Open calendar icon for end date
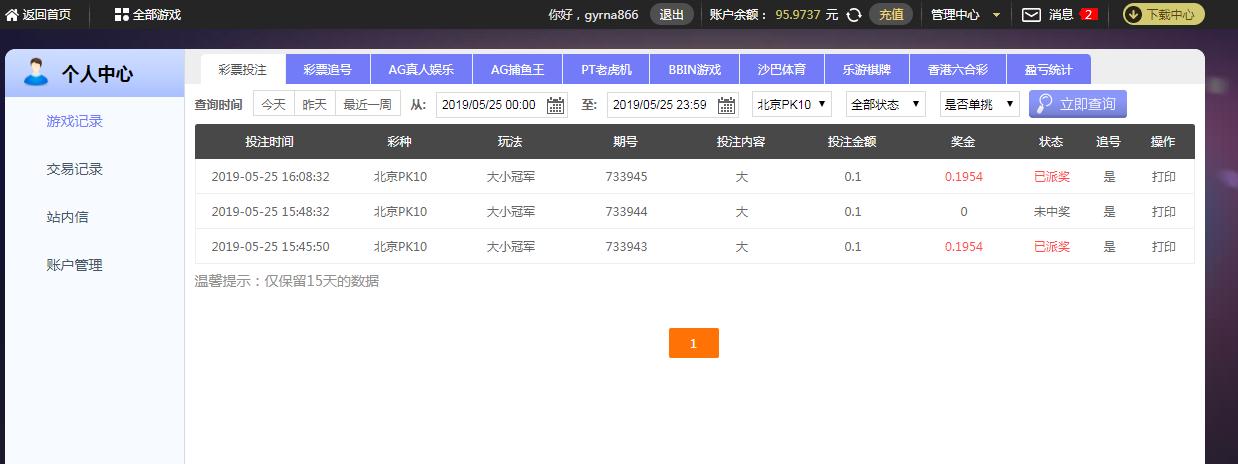The image size is (1238, 464). coord(727,105)
